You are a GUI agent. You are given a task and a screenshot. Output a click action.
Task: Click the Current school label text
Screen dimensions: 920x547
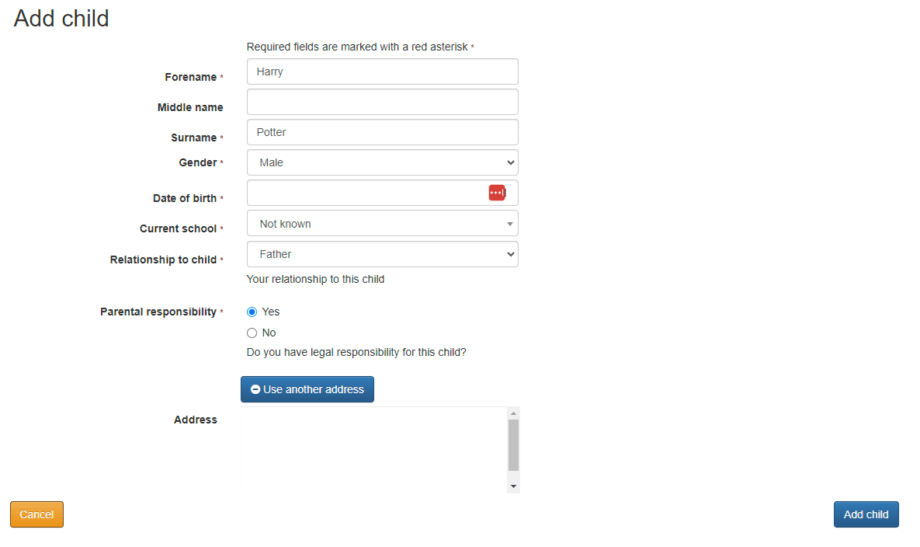click(x=178, y=229)
